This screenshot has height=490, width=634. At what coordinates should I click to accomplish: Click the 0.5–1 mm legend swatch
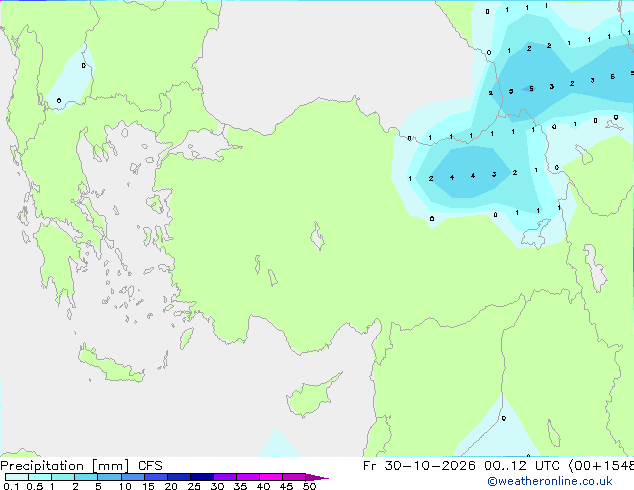click(40, 477)
